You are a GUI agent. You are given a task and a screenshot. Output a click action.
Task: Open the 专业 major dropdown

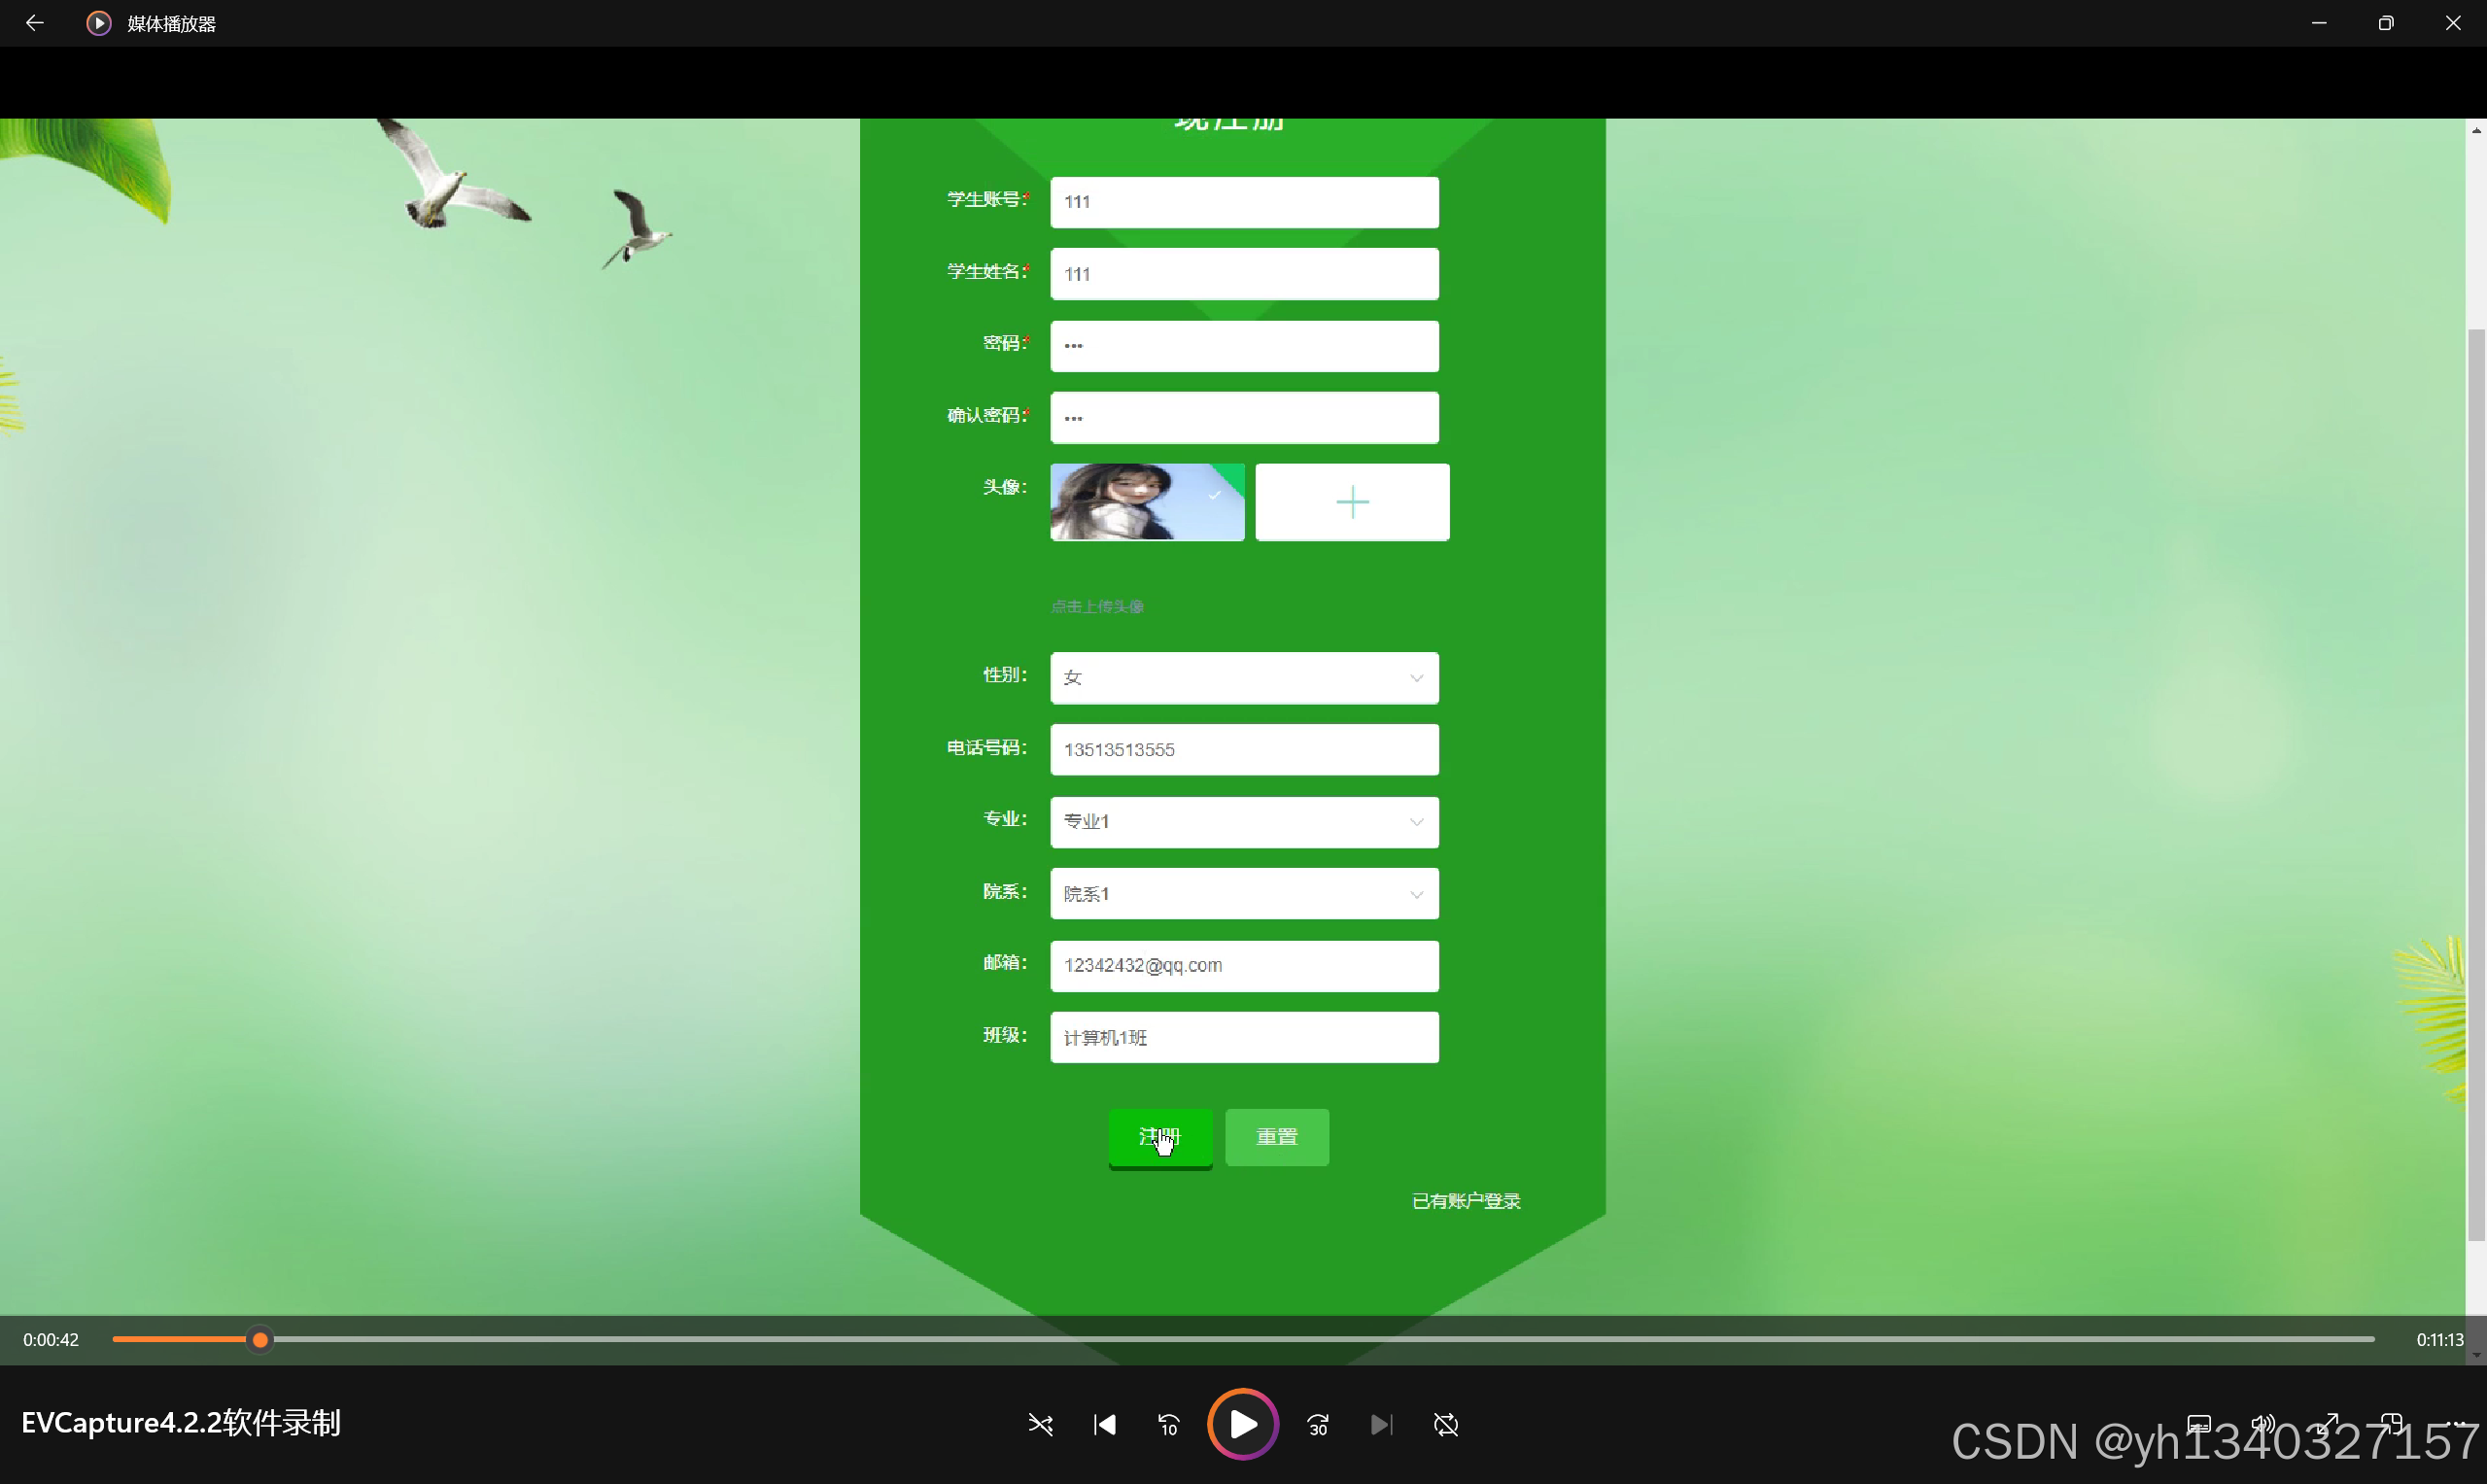click(1243, 821)
